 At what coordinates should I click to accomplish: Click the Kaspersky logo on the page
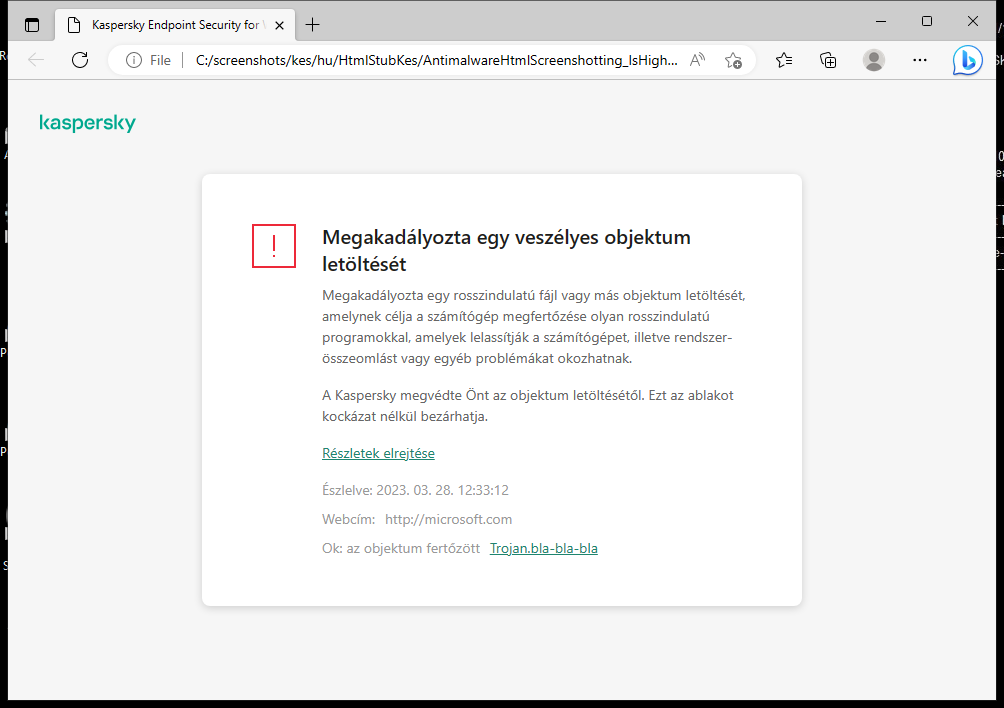pos(87,122)
